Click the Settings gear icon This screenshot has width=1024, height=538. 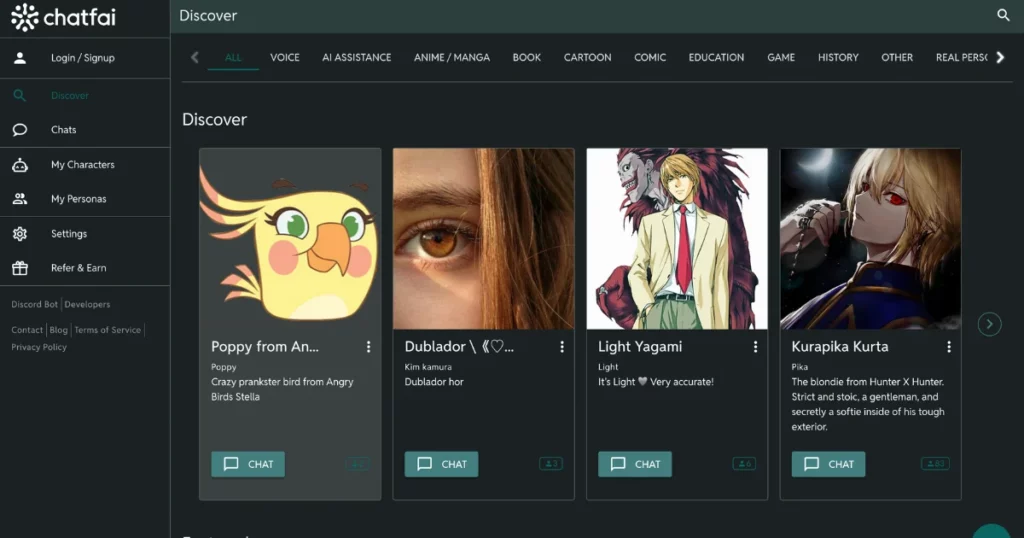pos(20,234)
